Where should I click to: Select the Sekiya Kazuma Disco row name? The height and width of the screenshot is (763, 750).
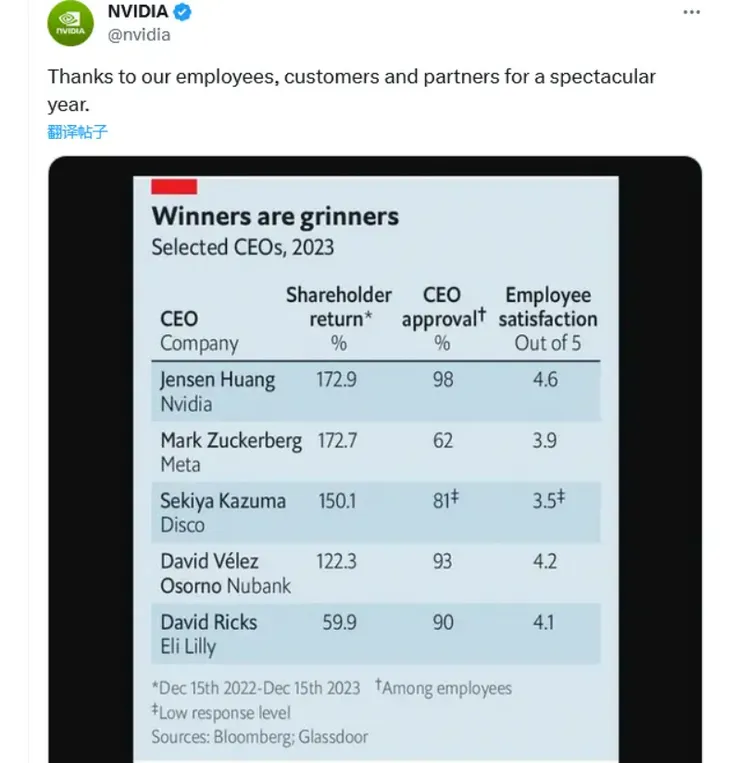tap(223, 512)
